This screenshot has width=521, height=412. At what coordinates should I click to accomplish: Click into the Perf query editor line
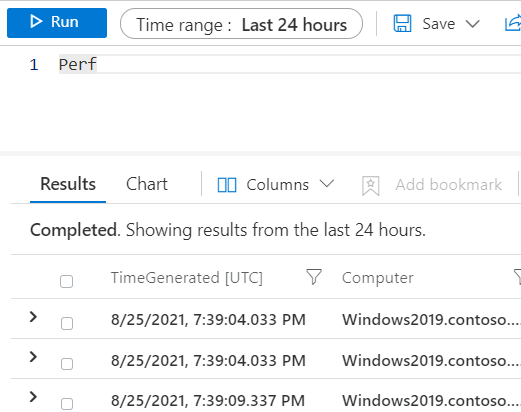(289, 64)
